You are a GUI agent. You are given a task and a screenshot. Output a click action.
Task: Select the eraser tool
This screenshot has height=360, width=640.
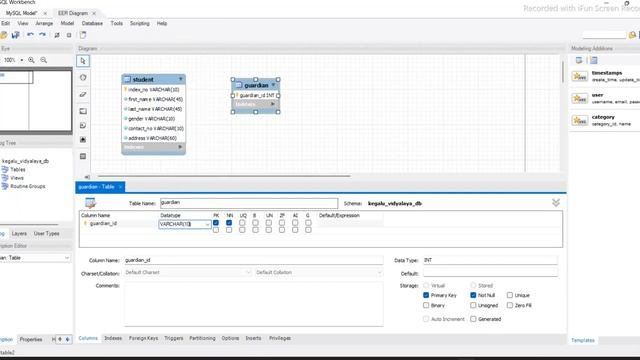point(83,94)
